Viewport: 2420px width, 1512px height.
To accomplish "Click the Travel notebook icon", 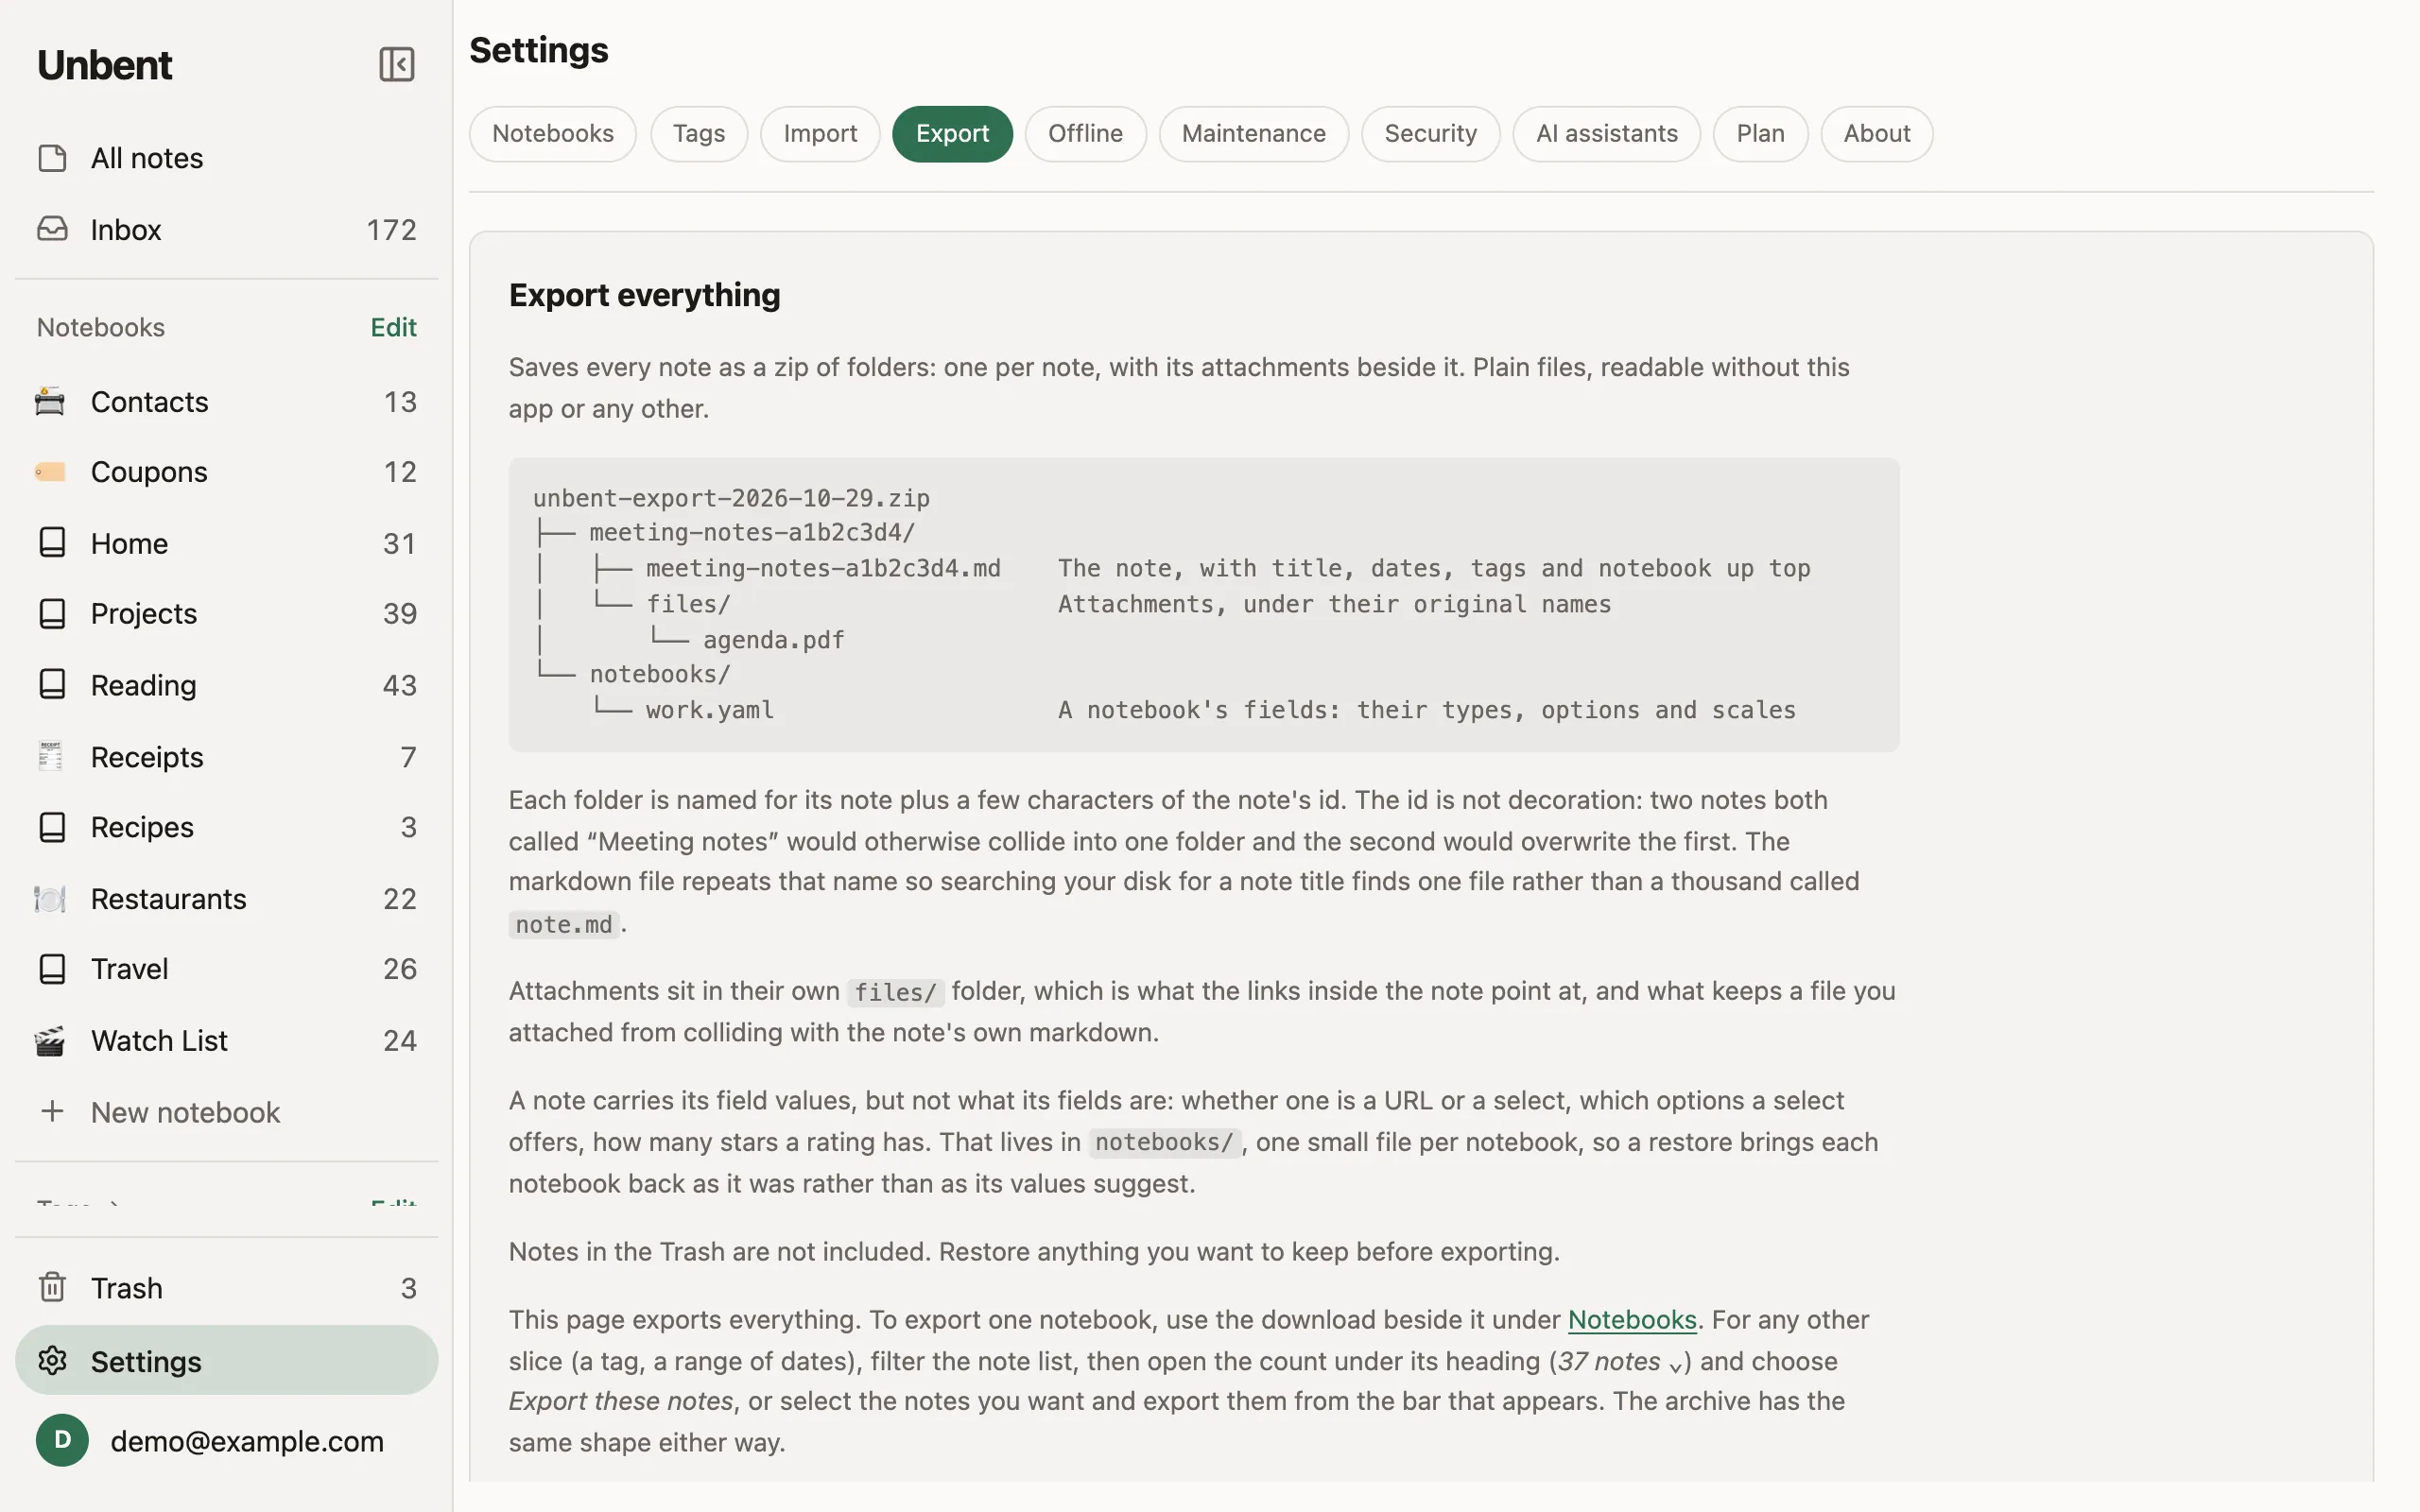I will click(52, 969).
